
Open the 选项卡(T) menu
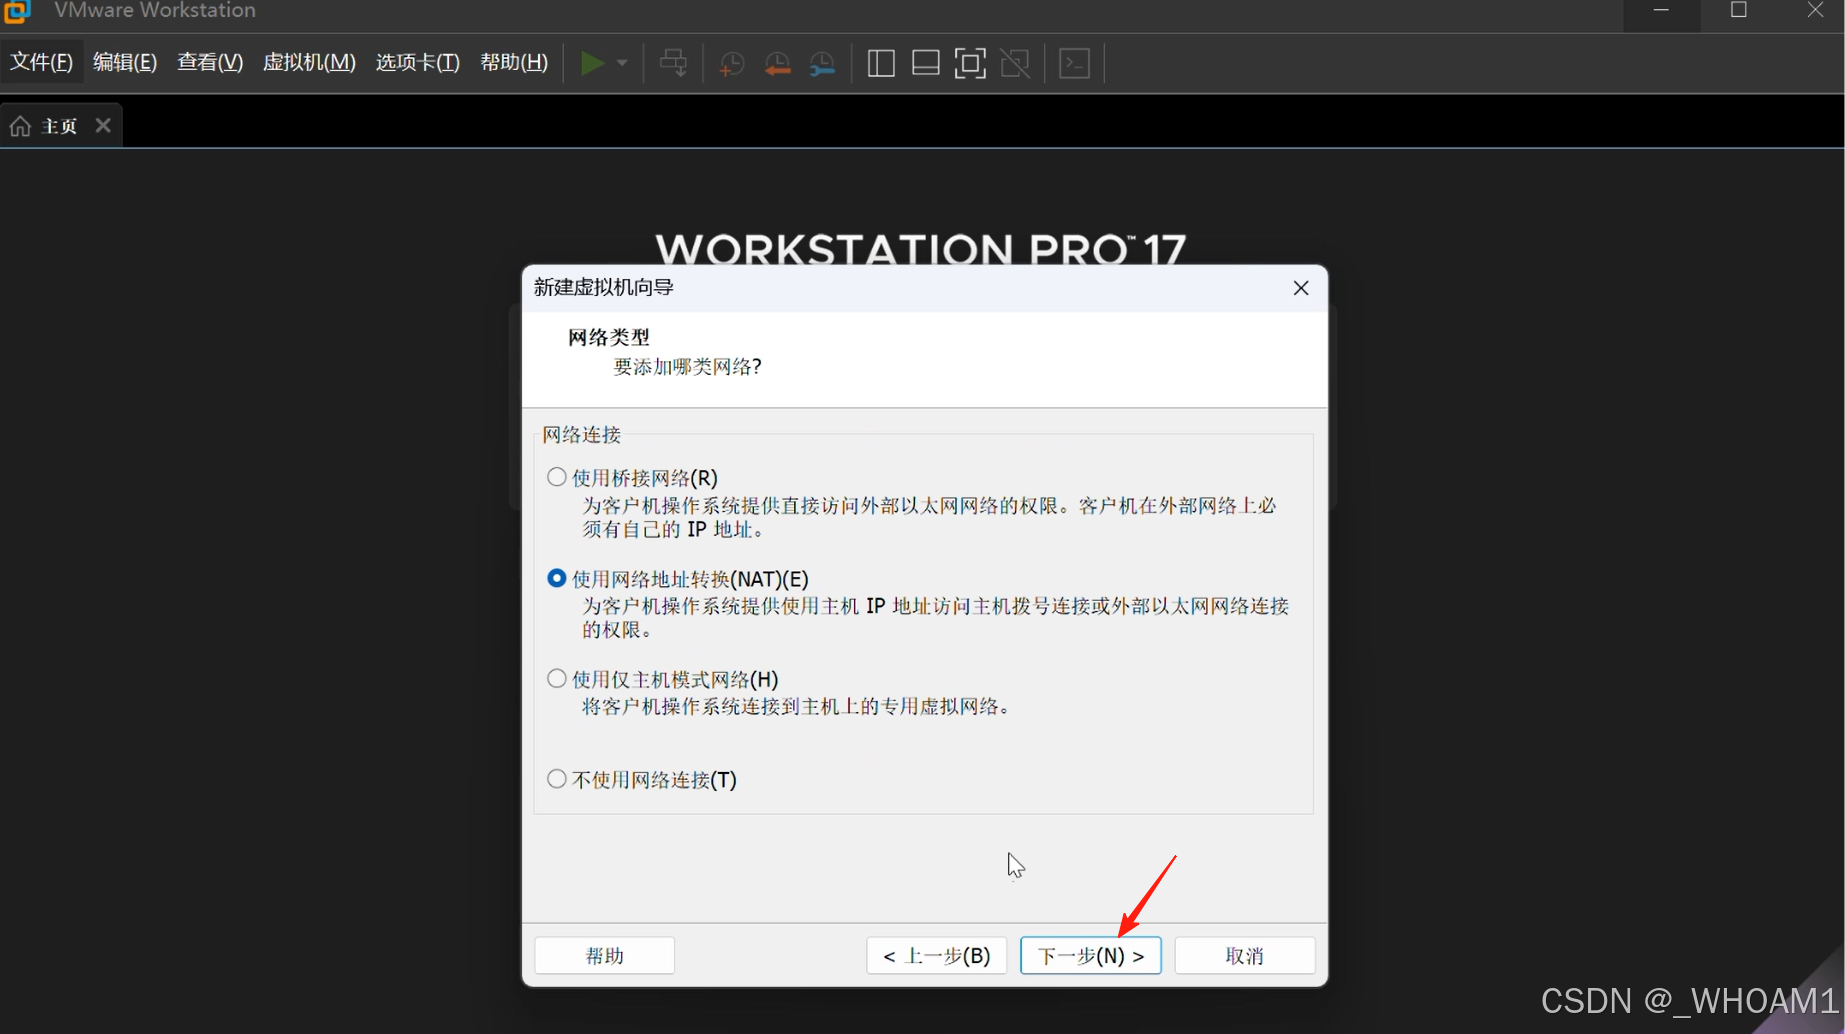(x=418, y=62)
